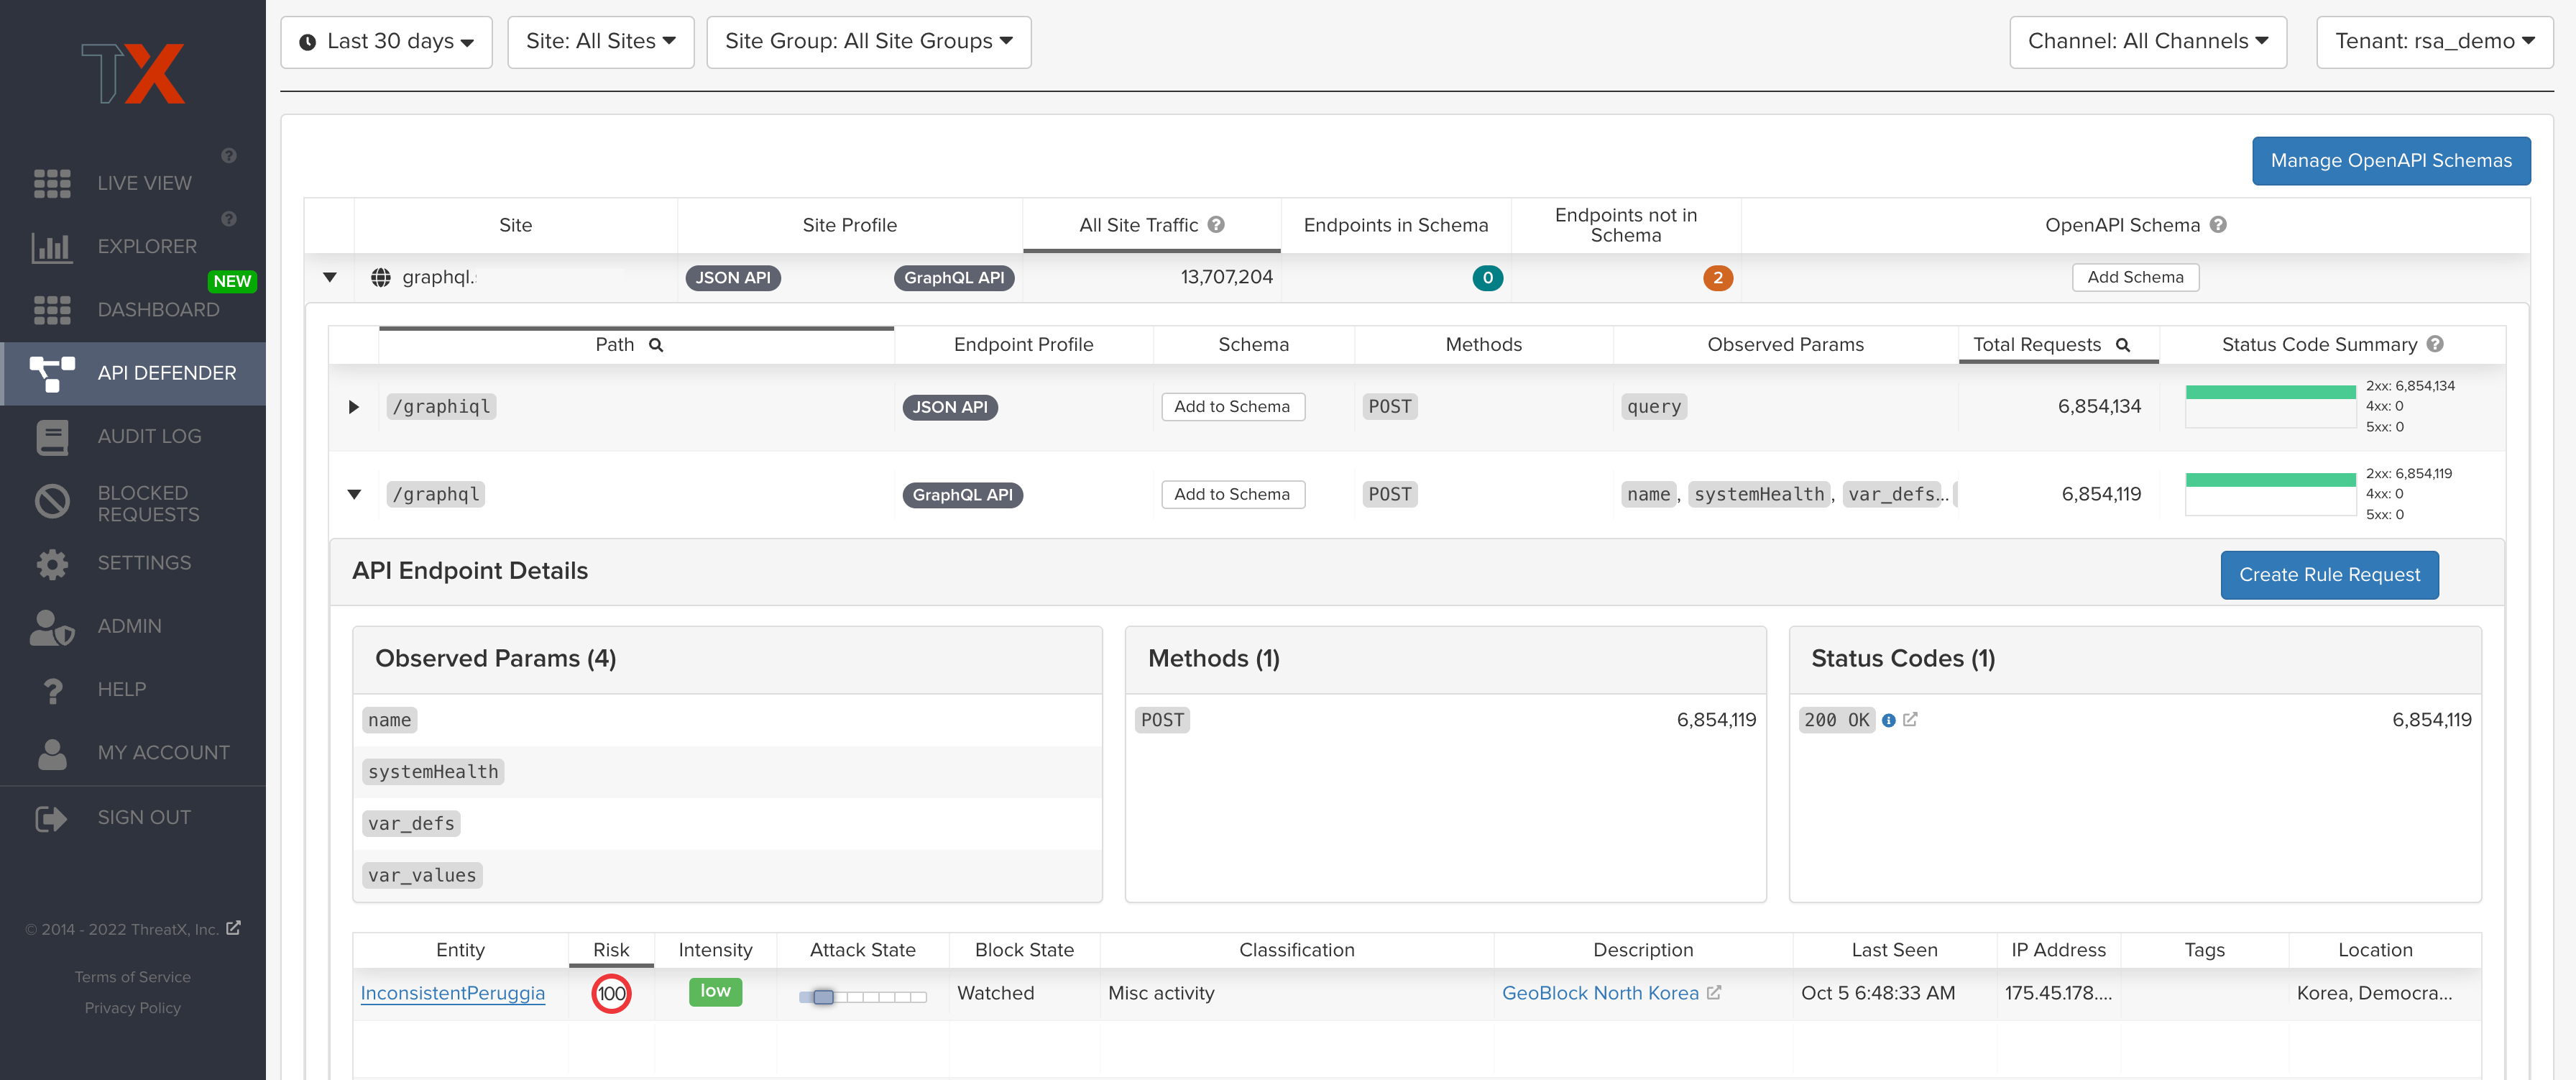
Task: Click the Total Requests search icon
Action: [2123, 345]
